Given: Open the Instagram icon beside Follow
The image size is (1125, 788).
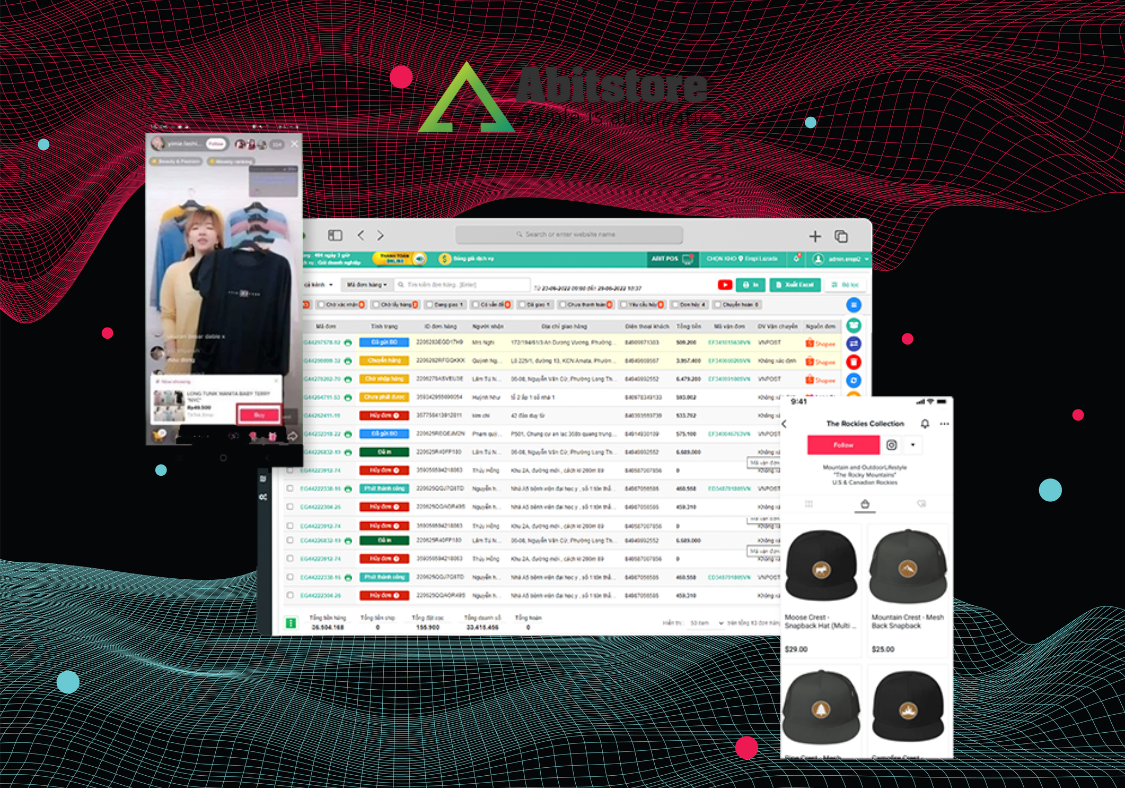Looking at the screenshot, I should [x=891, y=445].
